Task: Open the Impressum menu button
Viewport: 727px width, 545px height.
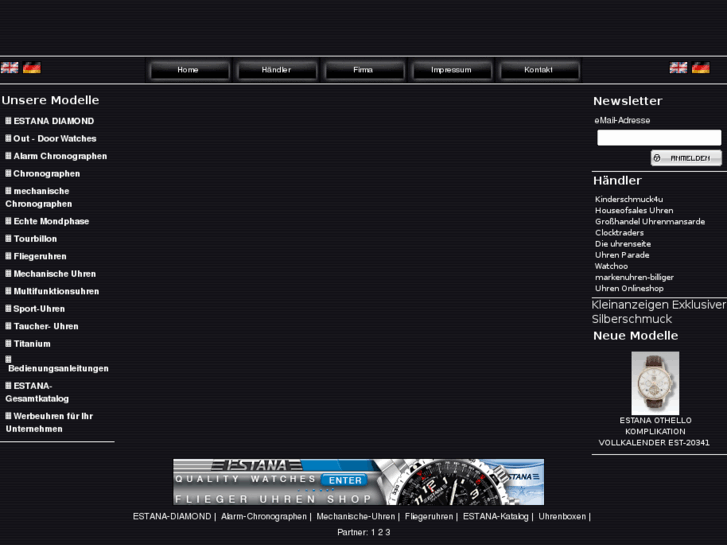Action: tap(451, 70)
